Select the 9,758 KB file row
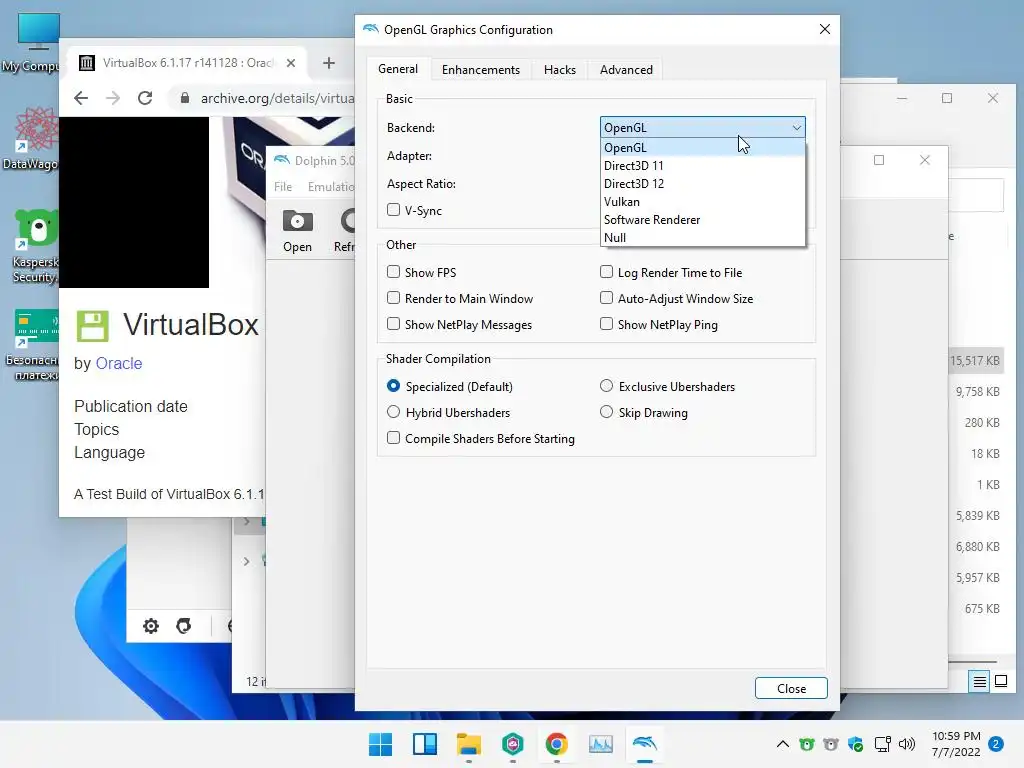The width and height of the screenshot is (1024, 768). pos(977,391)
